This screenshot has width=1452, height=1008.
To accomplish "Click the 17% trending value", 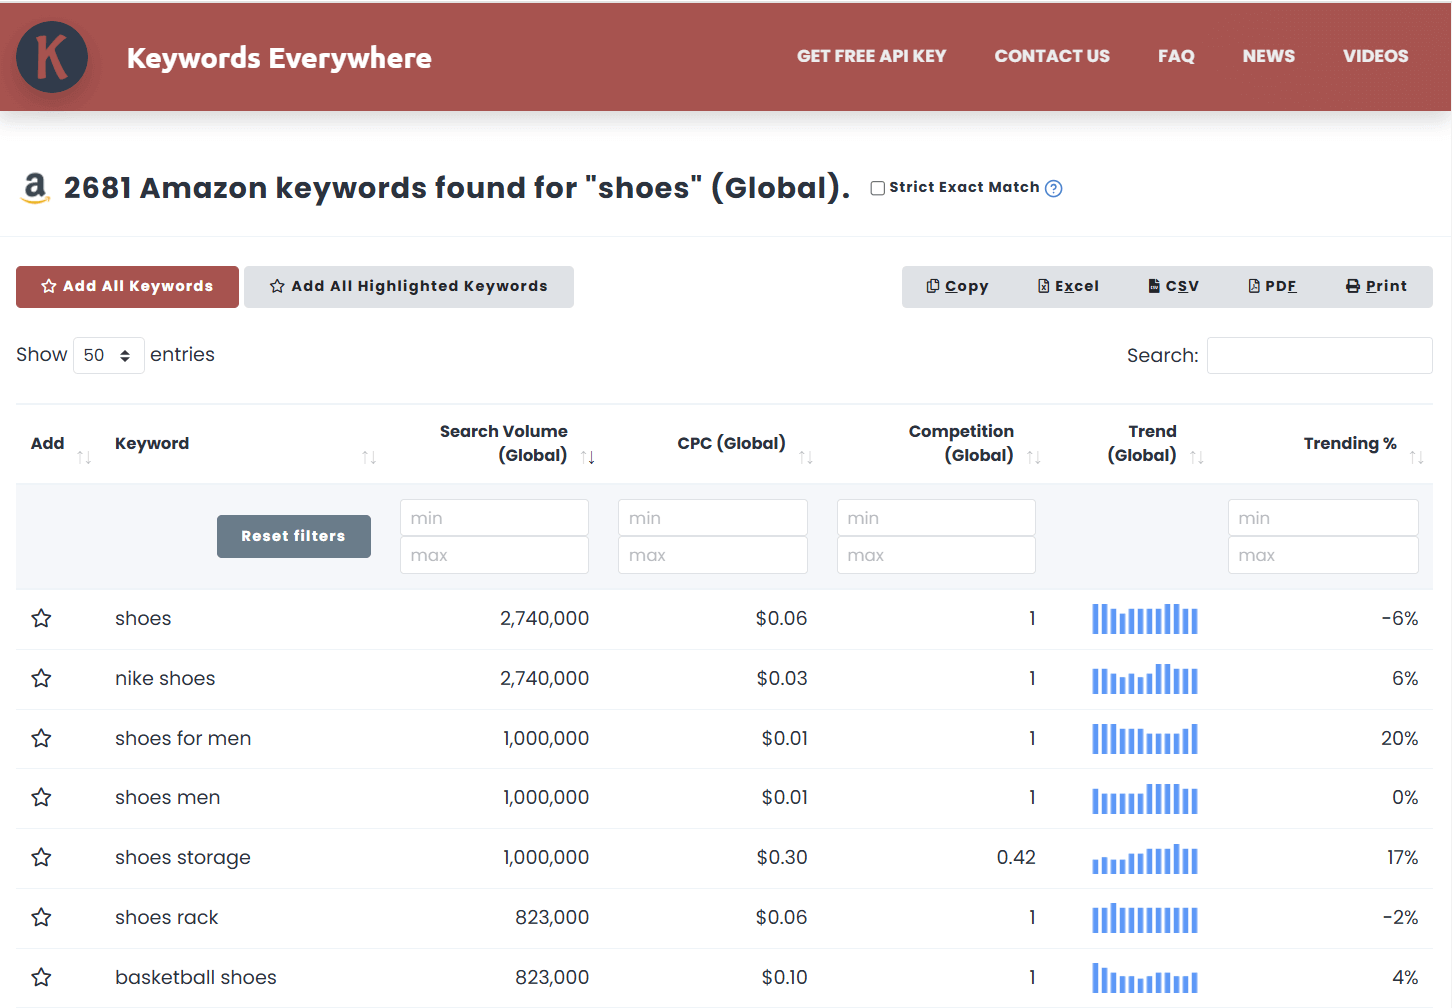I will [1402, 857].
